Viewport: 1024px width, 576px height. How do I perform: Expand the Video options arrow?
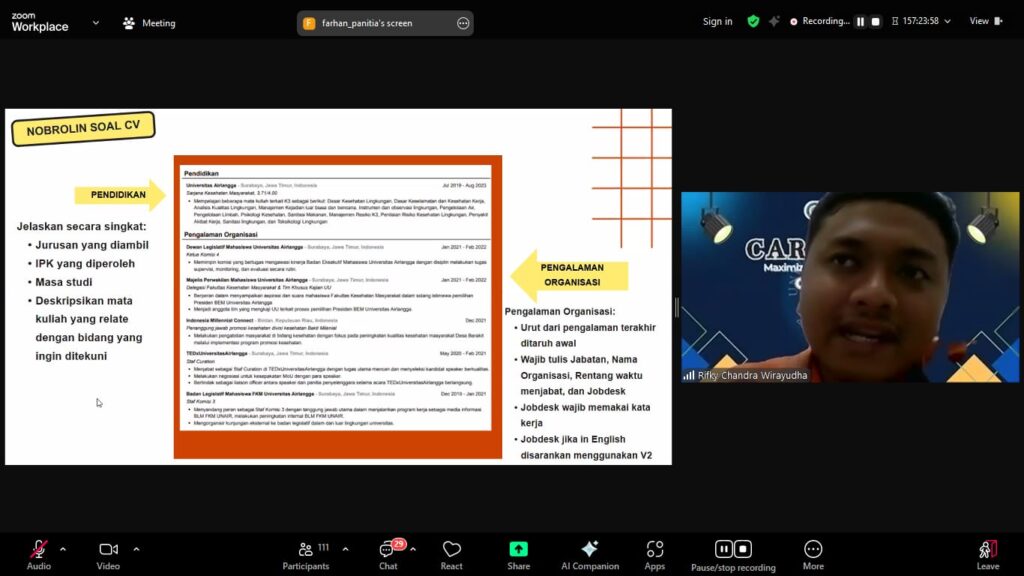tap(136, 549)
